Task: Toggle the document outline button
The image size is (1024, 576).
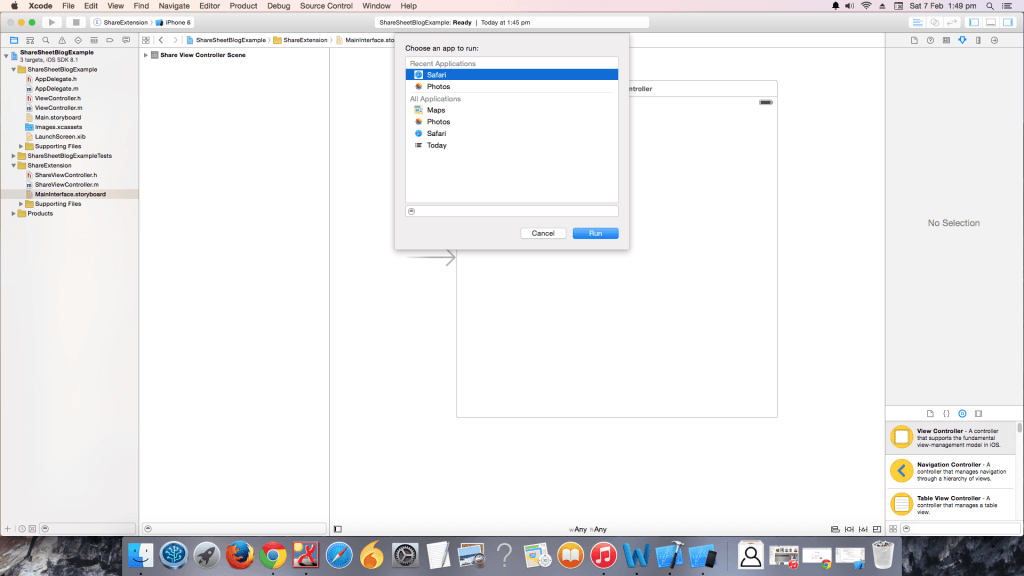Action: point(338,529)
